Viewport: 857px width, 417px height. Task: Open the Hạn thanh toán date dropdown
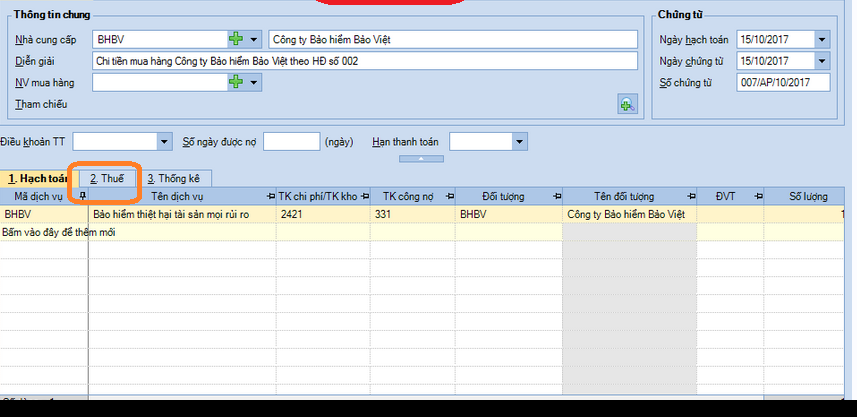[519, 142]
